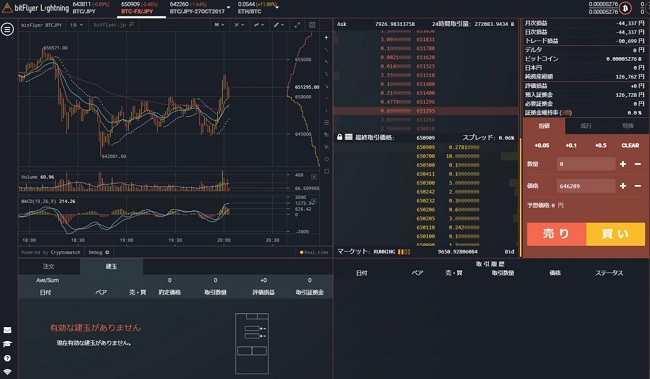Click the bitFlyer Lightning logo
Image resolution: width=650 pixels, height=379 pixels.
click(x=36, y=7)
